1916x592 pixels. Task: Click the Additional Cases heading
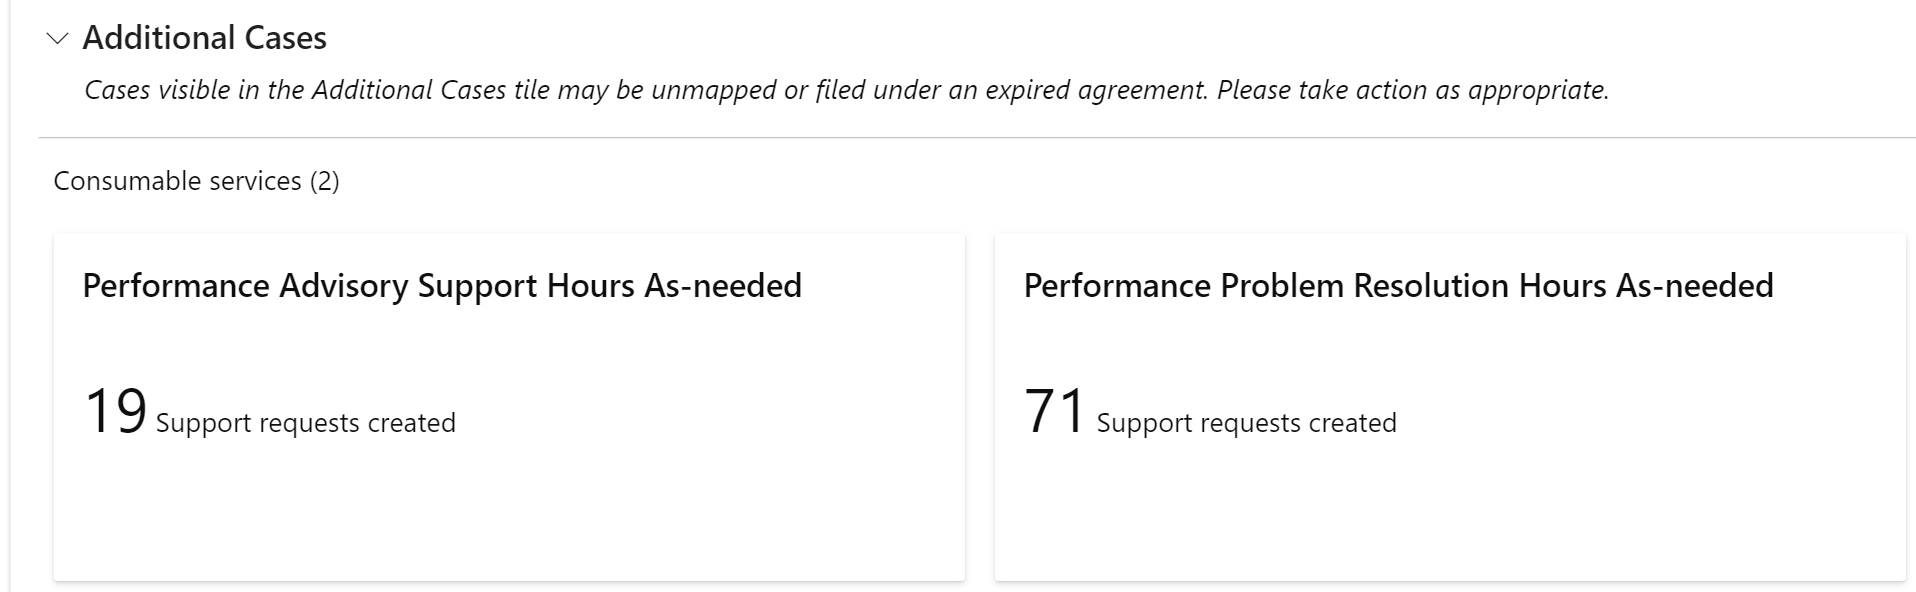204,38
